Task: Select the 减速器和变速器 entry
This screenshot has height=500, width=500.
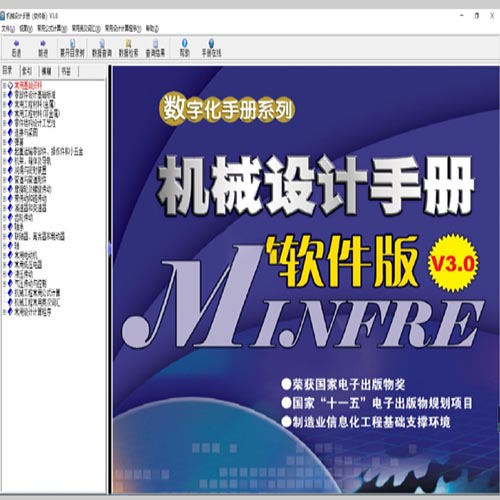Action: (30, 208)
